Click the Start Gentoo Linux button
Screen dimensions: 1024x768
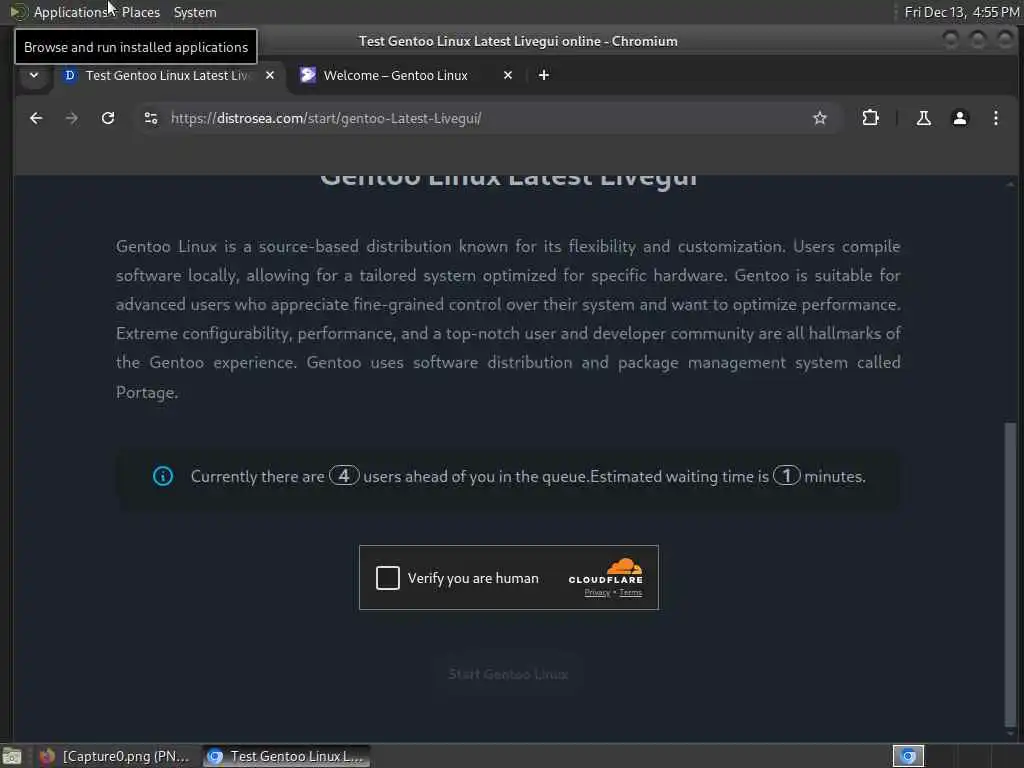click(x=508, y=674)
